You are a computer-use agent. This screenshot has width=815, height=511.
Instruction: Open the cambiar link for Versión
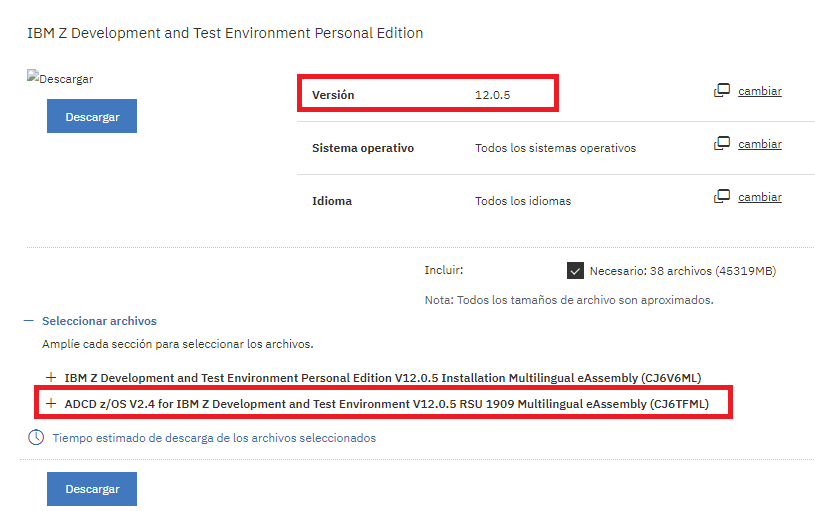pos(760,91)
